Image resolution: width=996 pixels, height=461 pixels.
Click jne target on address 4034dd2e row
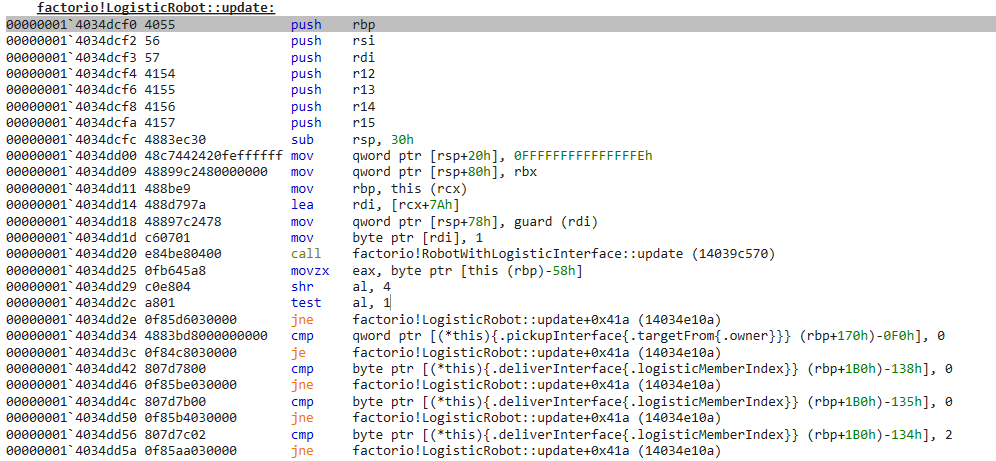point(537,319)
